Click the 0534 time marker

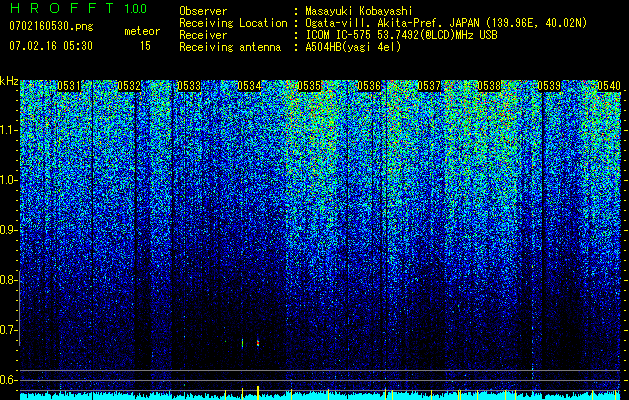click(x=249, y=86)
